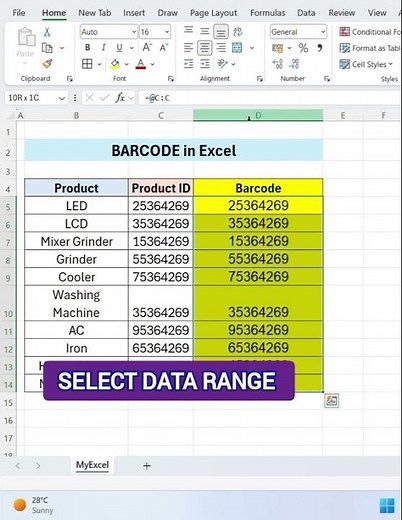Click Align Right icon
This screenshot has width=402, height=520.
pos(221,48)
